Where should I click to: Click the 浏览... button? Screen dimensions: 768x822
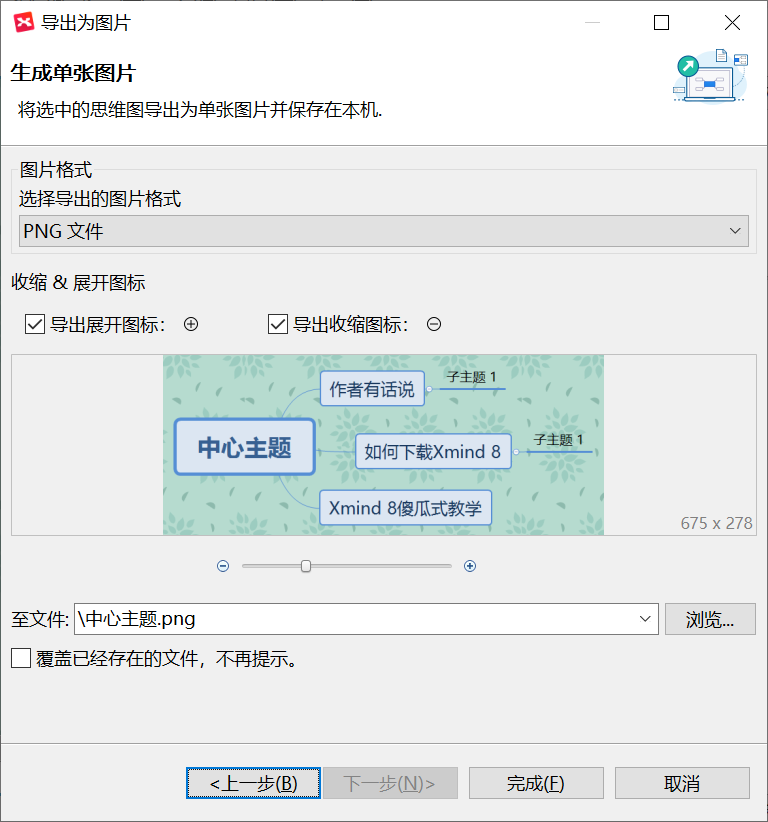(x=710, y=619)
